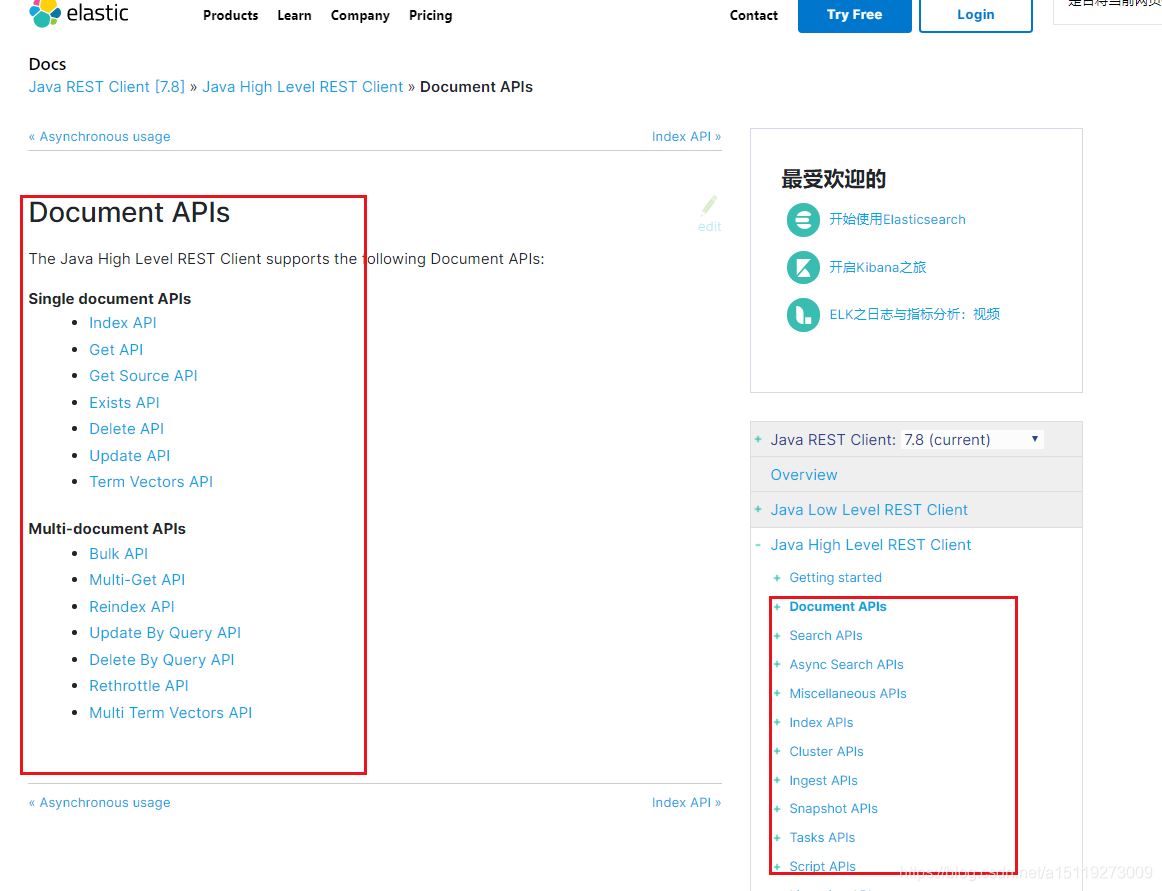Open the 开启Kibana之旅 link

click(x=877, y=267)
